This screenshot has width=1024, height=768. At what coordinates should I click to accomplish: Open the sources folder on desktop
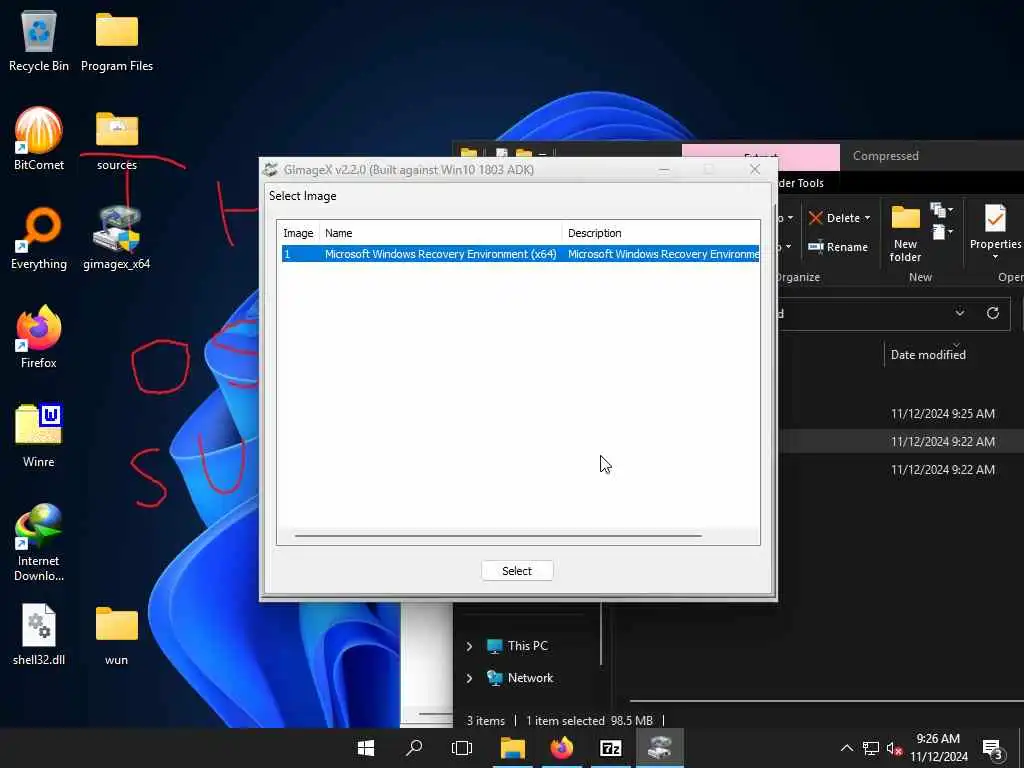pyautogui.click(x=117, y=140)
